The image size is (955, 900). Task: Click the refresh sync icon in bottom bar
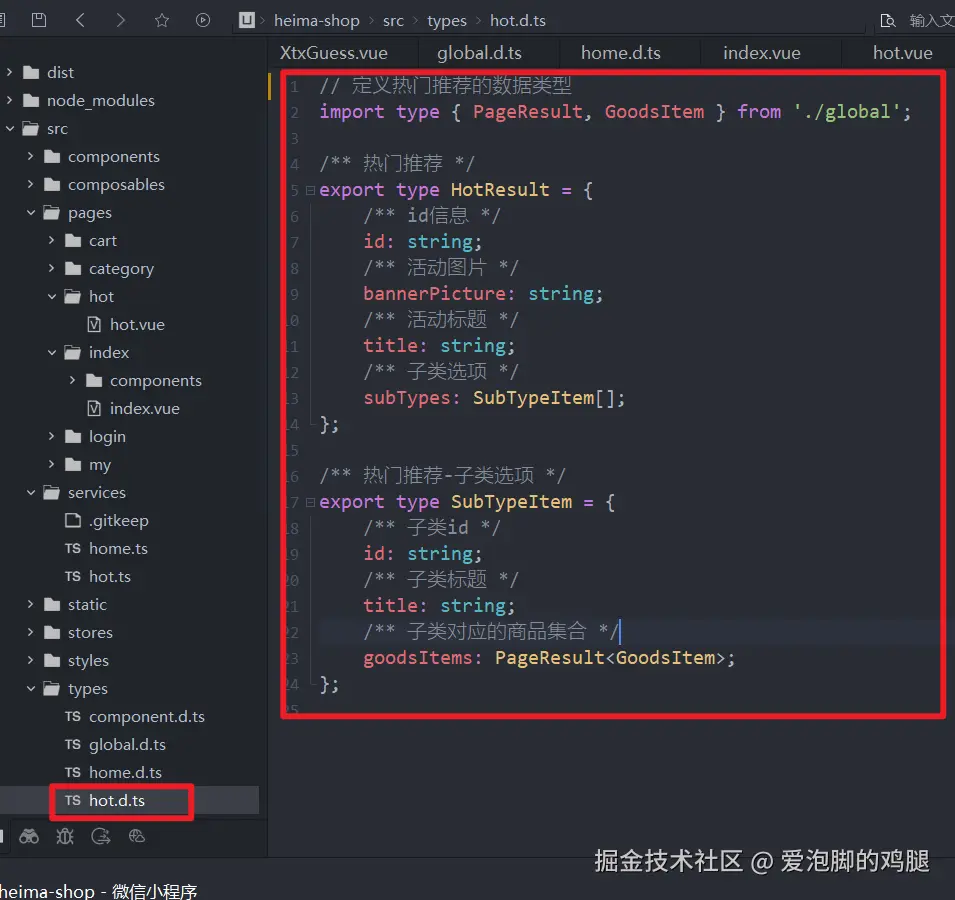coord(100,837)
